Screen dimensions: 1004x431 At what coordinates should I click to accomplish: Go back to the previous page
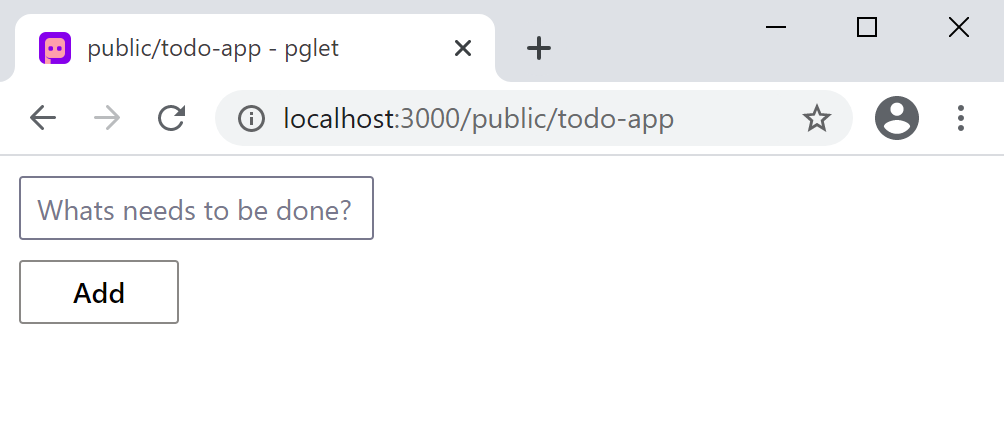pyautogui.click(x=43, y=119)
